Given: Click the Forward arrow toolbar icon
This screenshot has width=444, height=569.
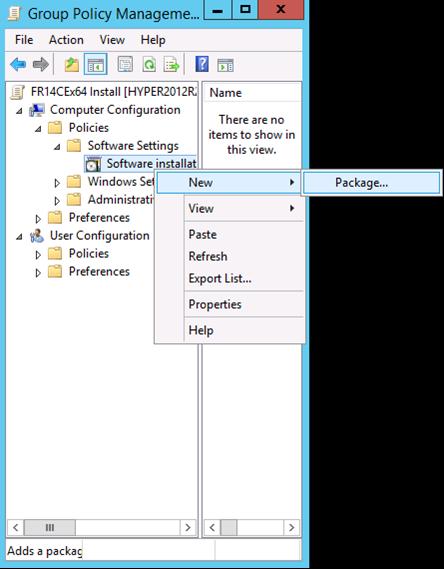Looking at the screenshot, I should pyautogui.click(x=41, y=65).
